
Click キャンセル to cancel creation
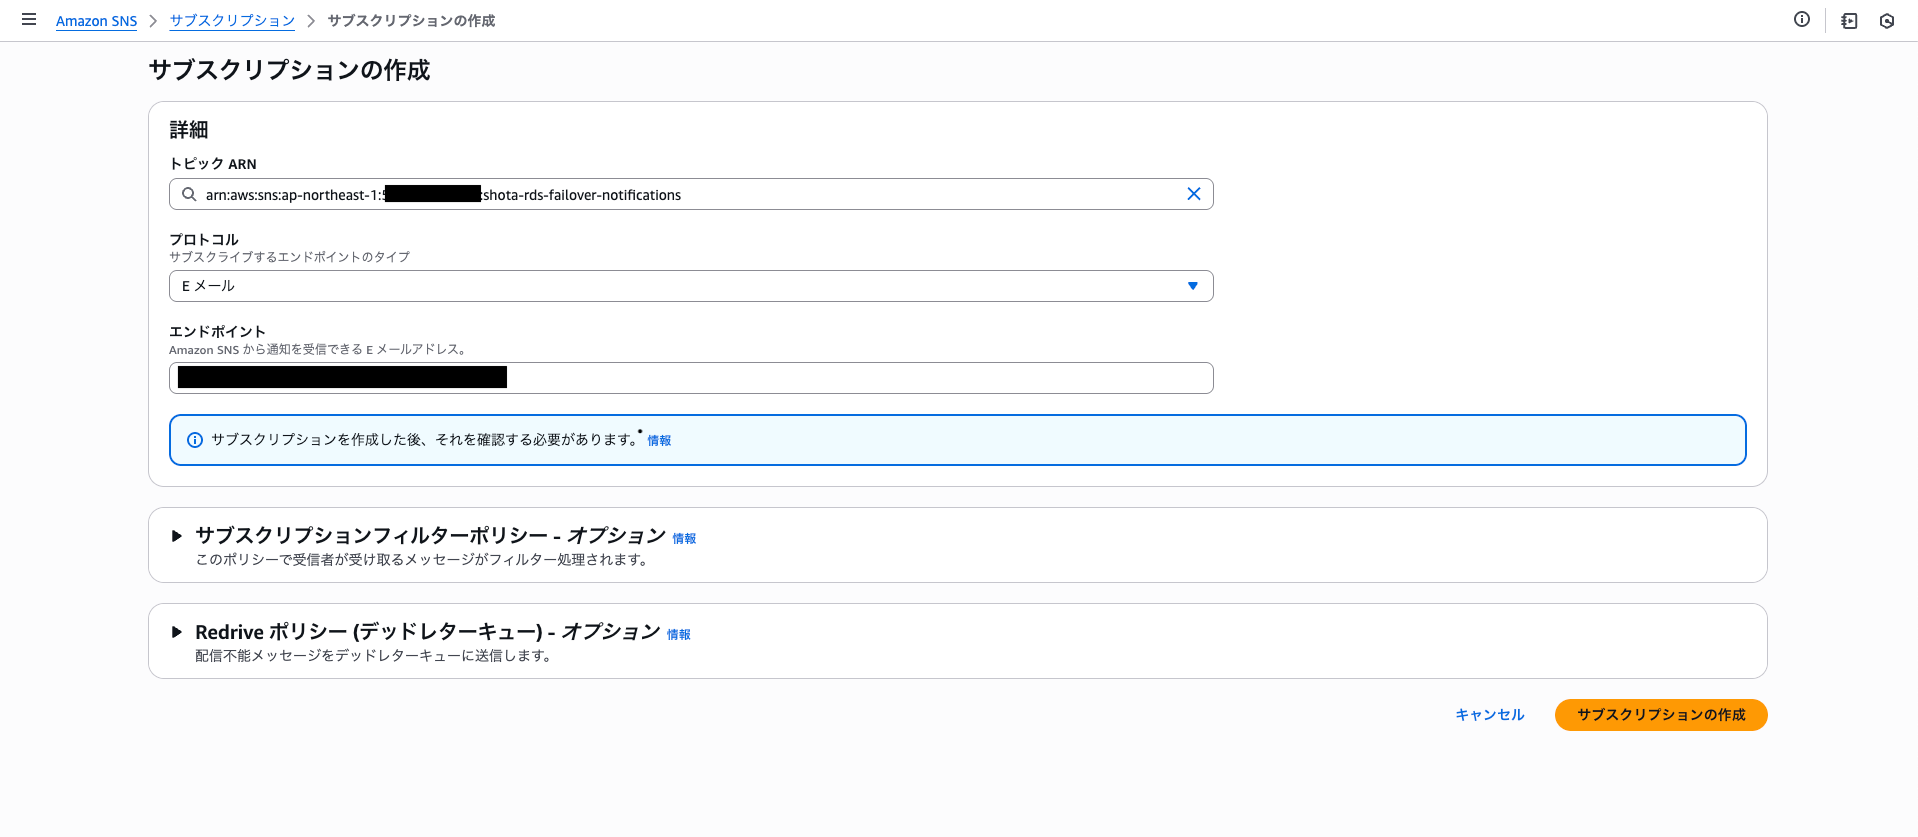pyautogui.click(x=1489, y=715)
